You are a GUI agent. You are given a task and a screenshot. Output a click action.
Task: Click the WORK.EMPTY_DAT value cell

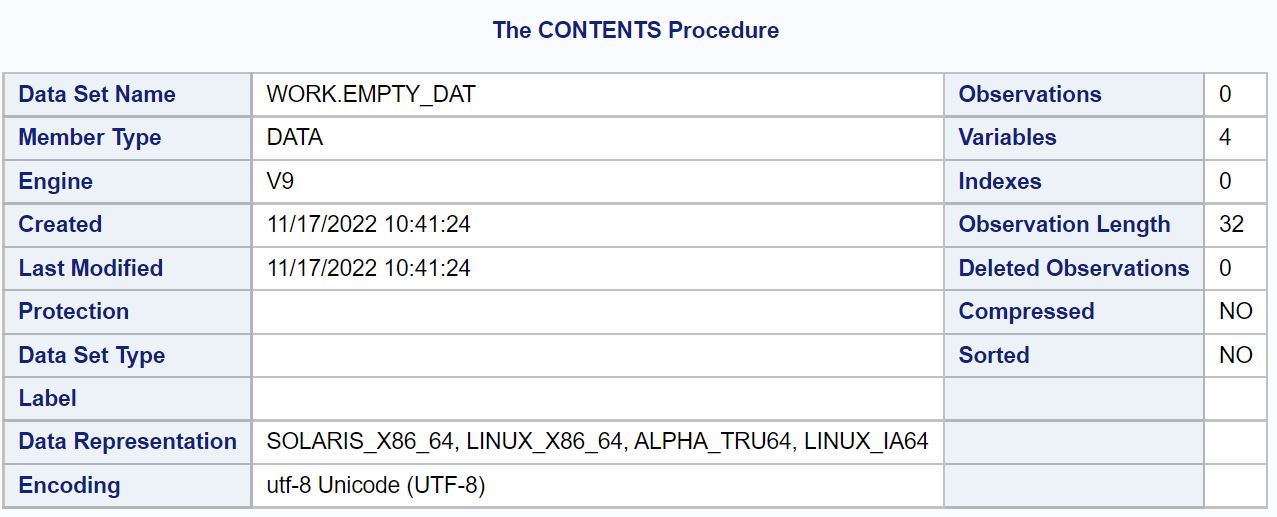pyautogui.click(x=598, y=94)
